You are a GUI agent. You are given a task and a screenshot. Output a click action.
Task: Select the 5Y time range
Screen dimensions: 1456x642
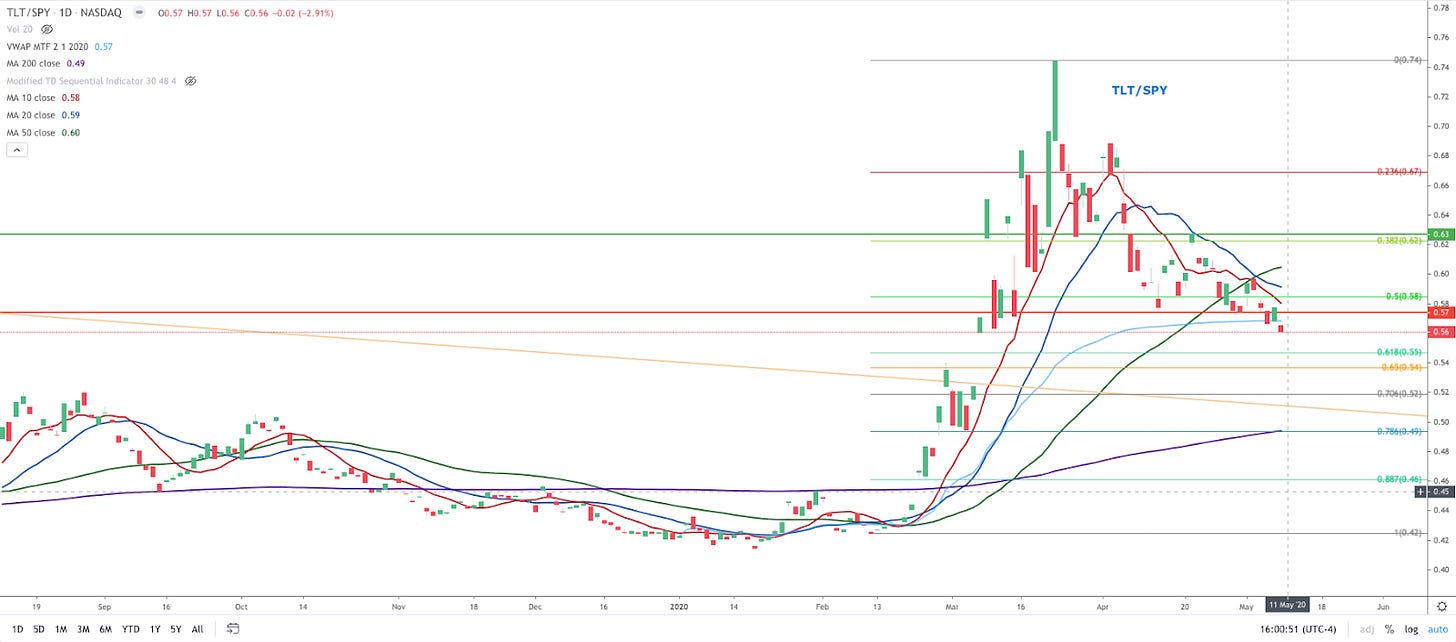coord(175,629)
